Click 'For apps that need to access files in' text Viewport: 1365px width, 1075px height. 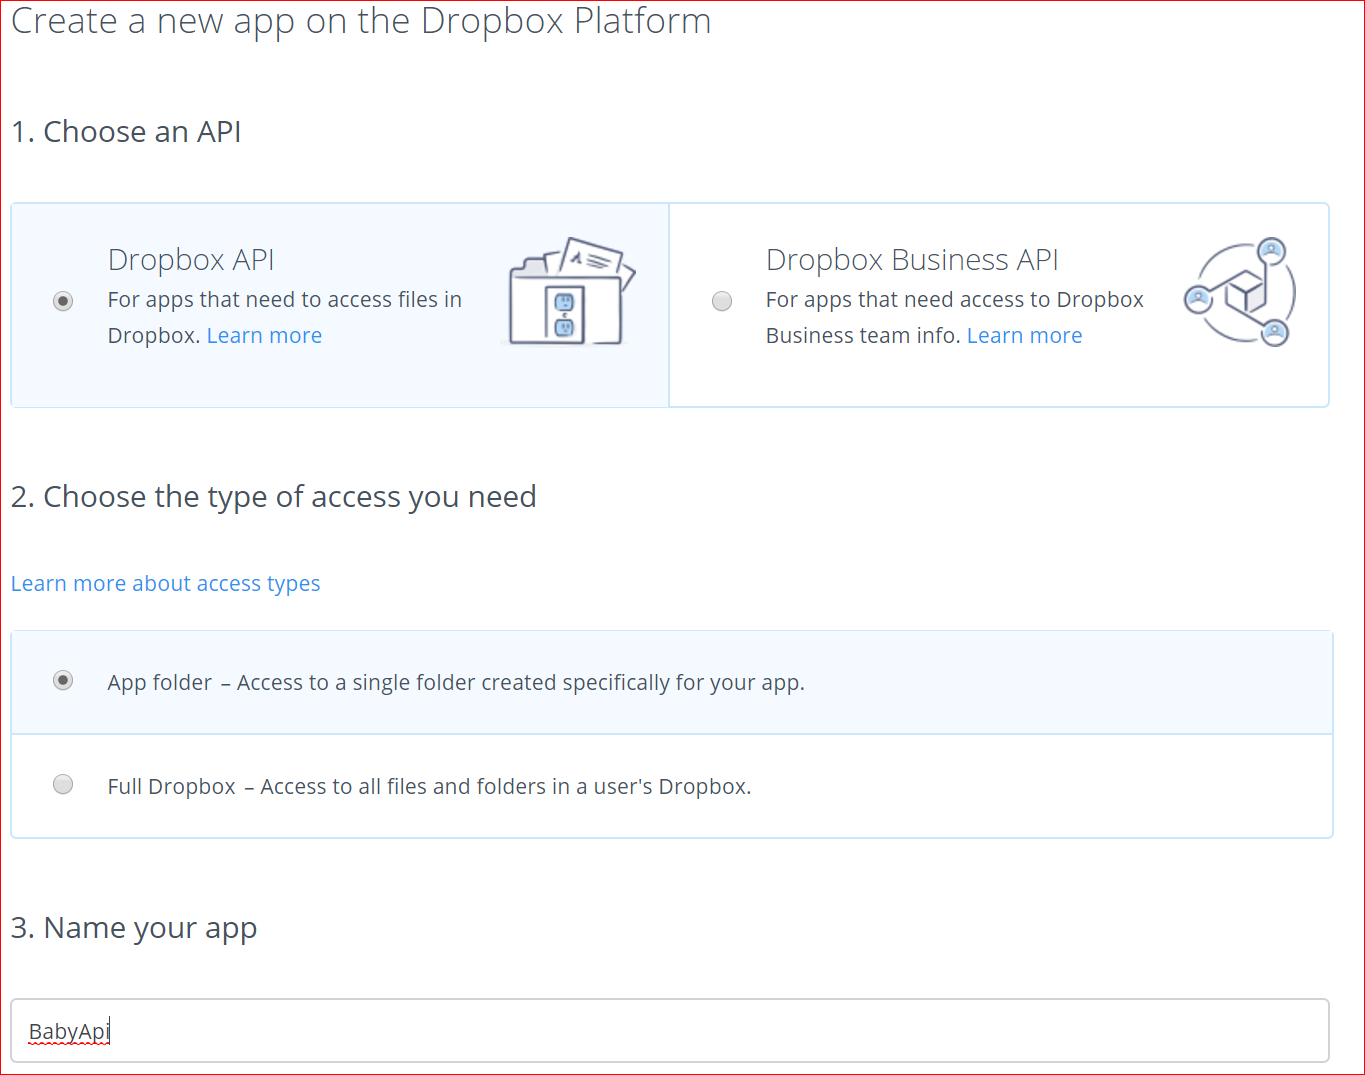tap(285, 300)
